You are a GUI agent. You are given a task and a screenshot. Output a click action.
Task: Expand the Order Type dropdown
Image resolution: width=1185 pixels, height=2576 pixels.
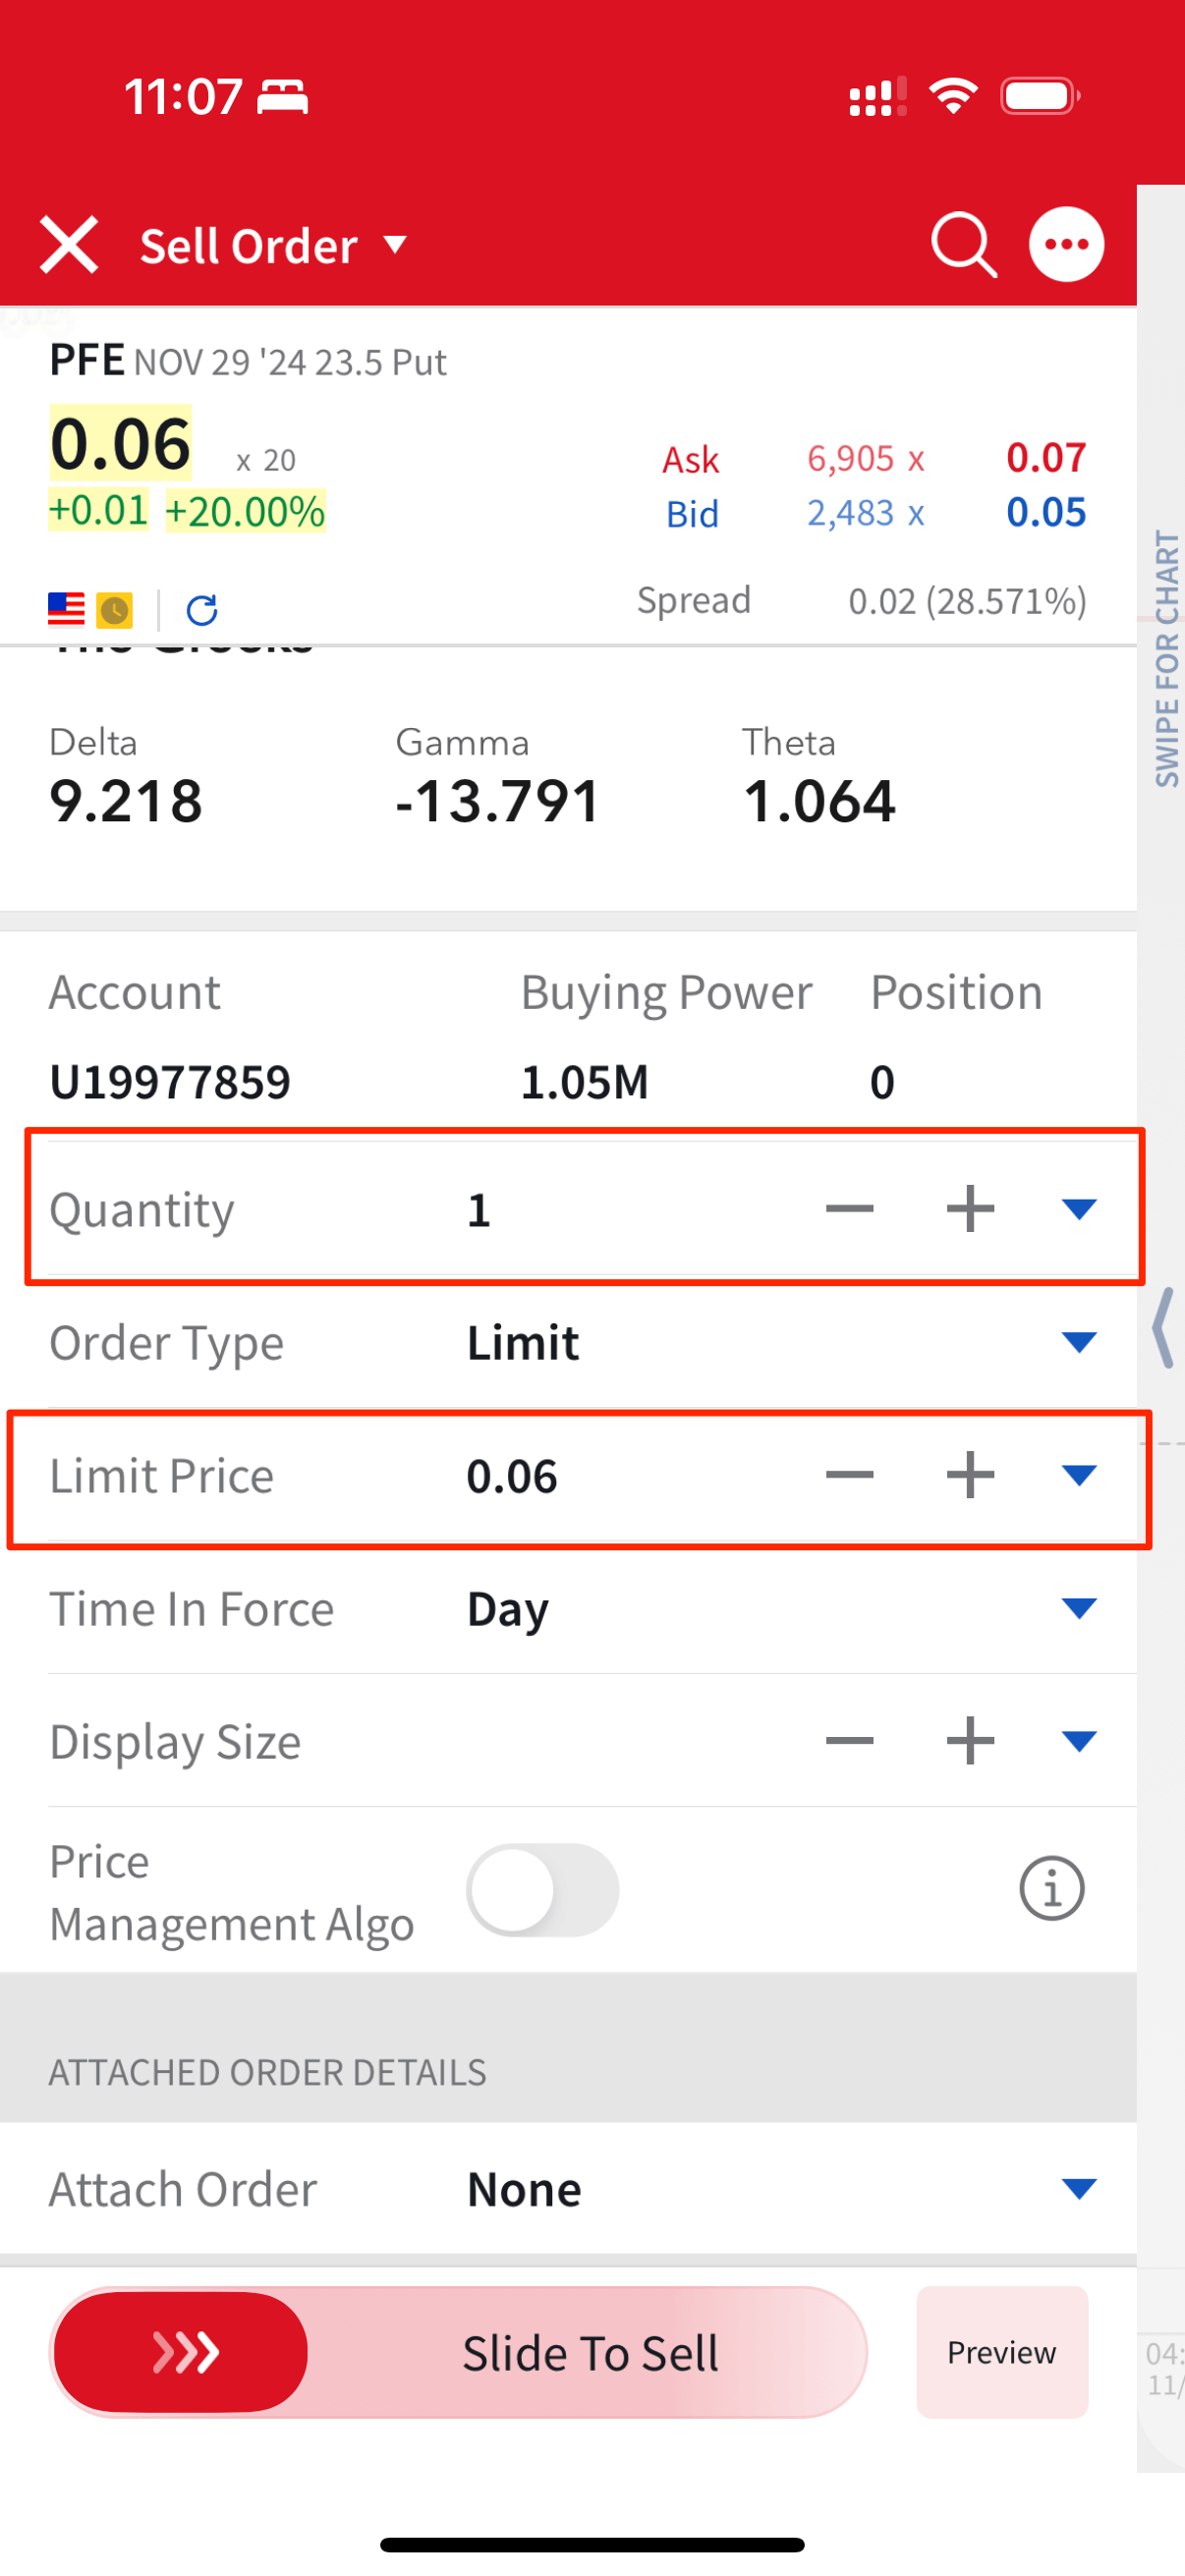pyautogui.click(x=1078, y=1342)
